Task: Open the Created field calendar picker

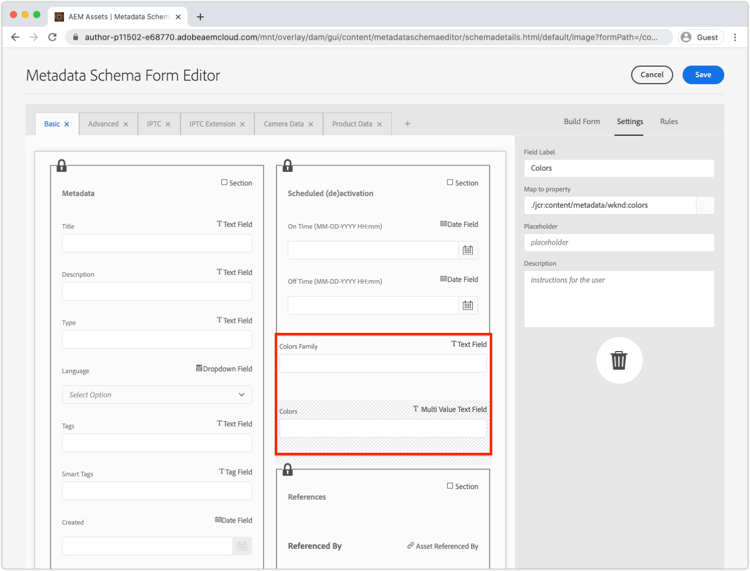Action: point(242,546)
